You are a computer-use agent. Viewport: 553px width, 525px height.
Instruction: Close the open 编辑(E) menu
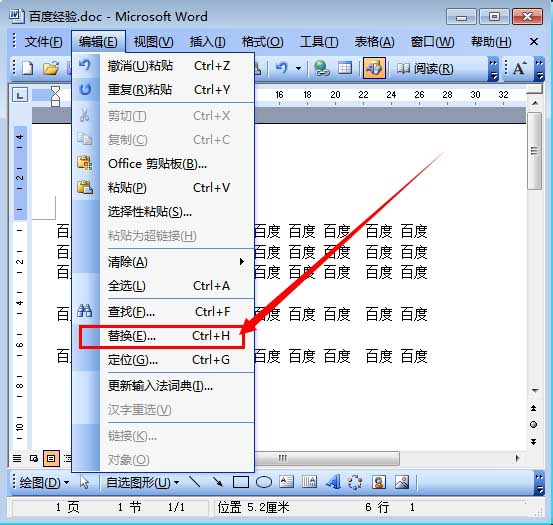(x=98, y=42)
